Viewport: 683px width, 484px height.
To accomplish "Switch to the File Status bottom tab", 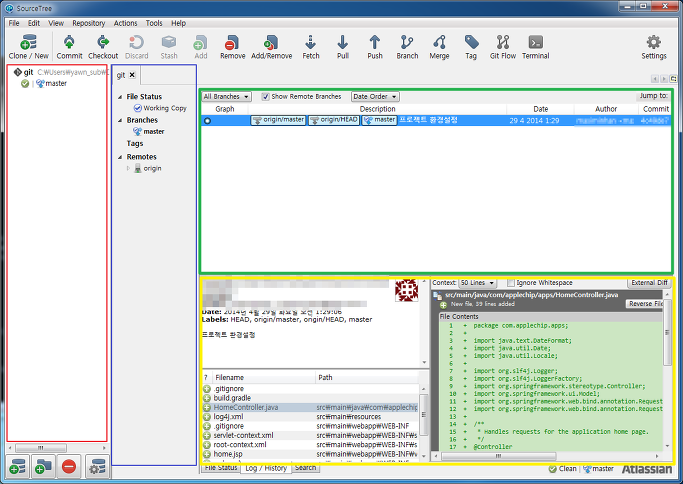I will tap(221, 467).
